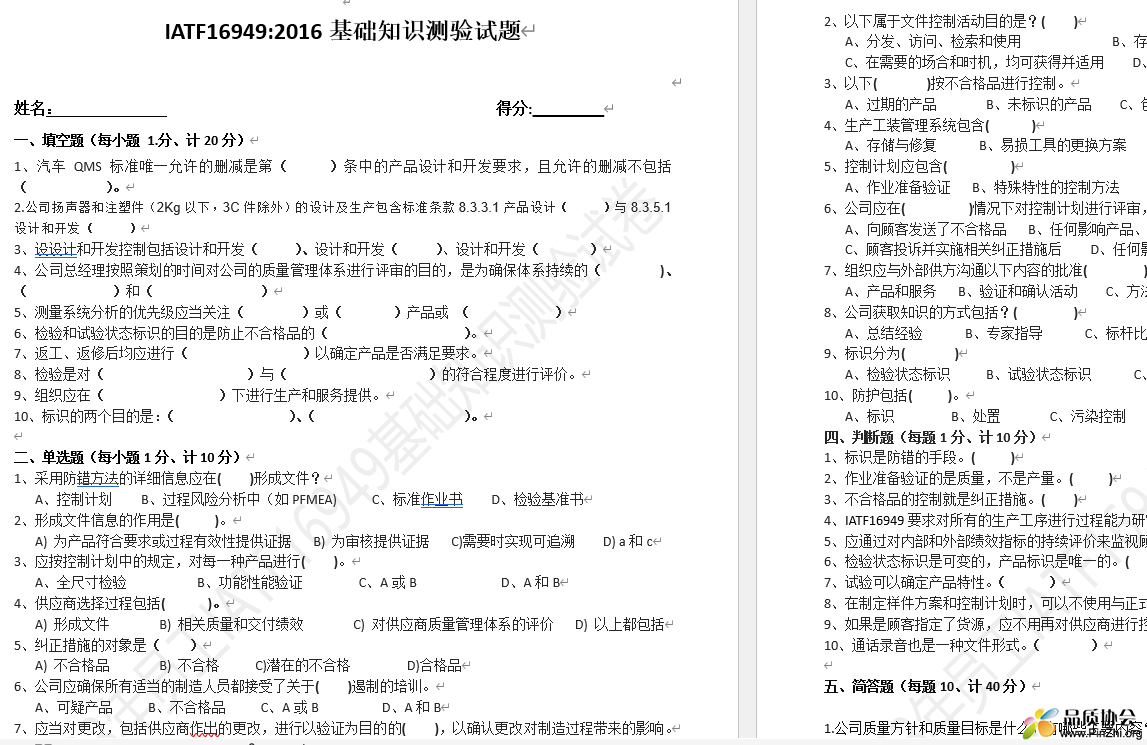Image resolution: width=1147 pixels, height=745 pixels.
Task: Click the title "IATF16949:2016 基础知识测验试题"
Action: (342, 31)
